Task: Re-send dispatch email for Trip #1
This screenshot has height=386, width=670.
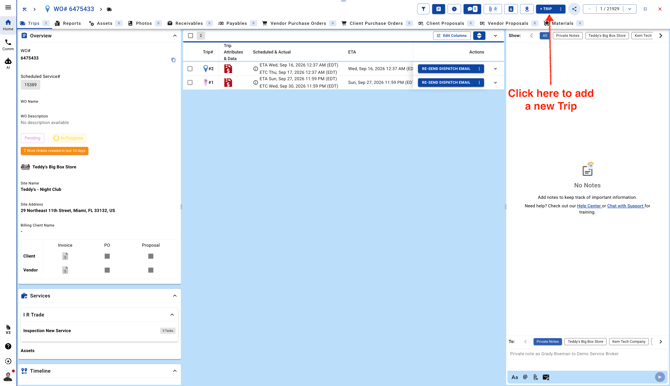Action: (446, 83)
